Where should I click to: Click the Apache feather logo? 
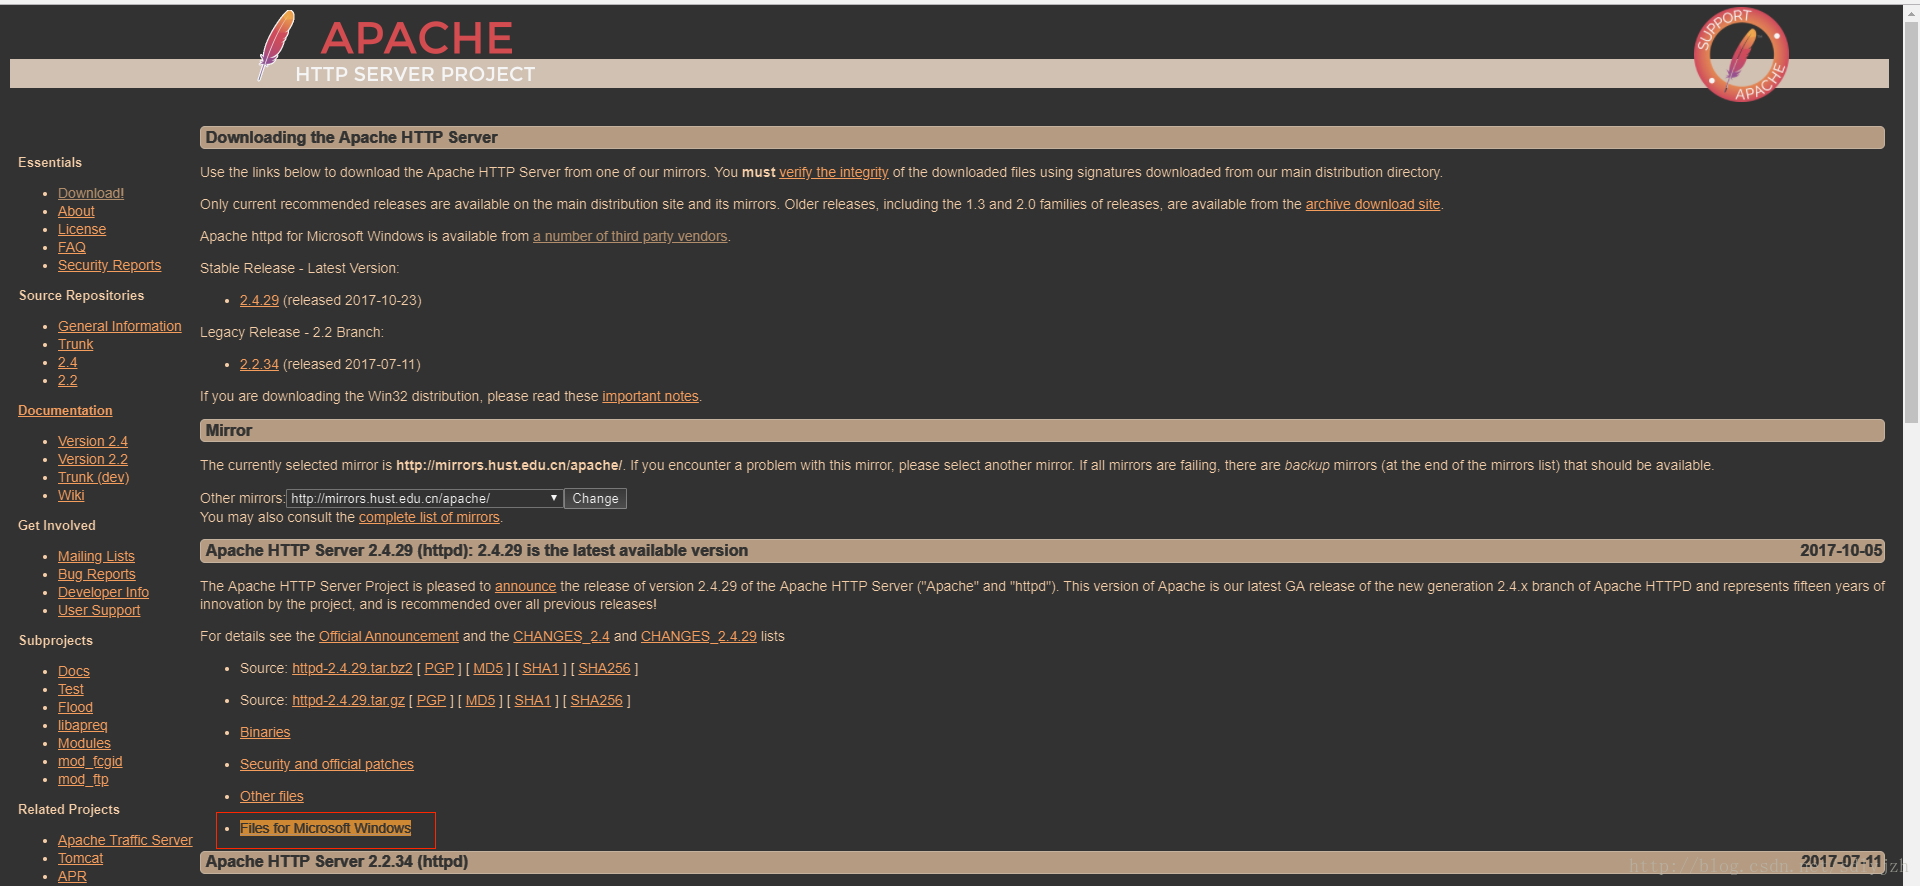pos(277,45)
